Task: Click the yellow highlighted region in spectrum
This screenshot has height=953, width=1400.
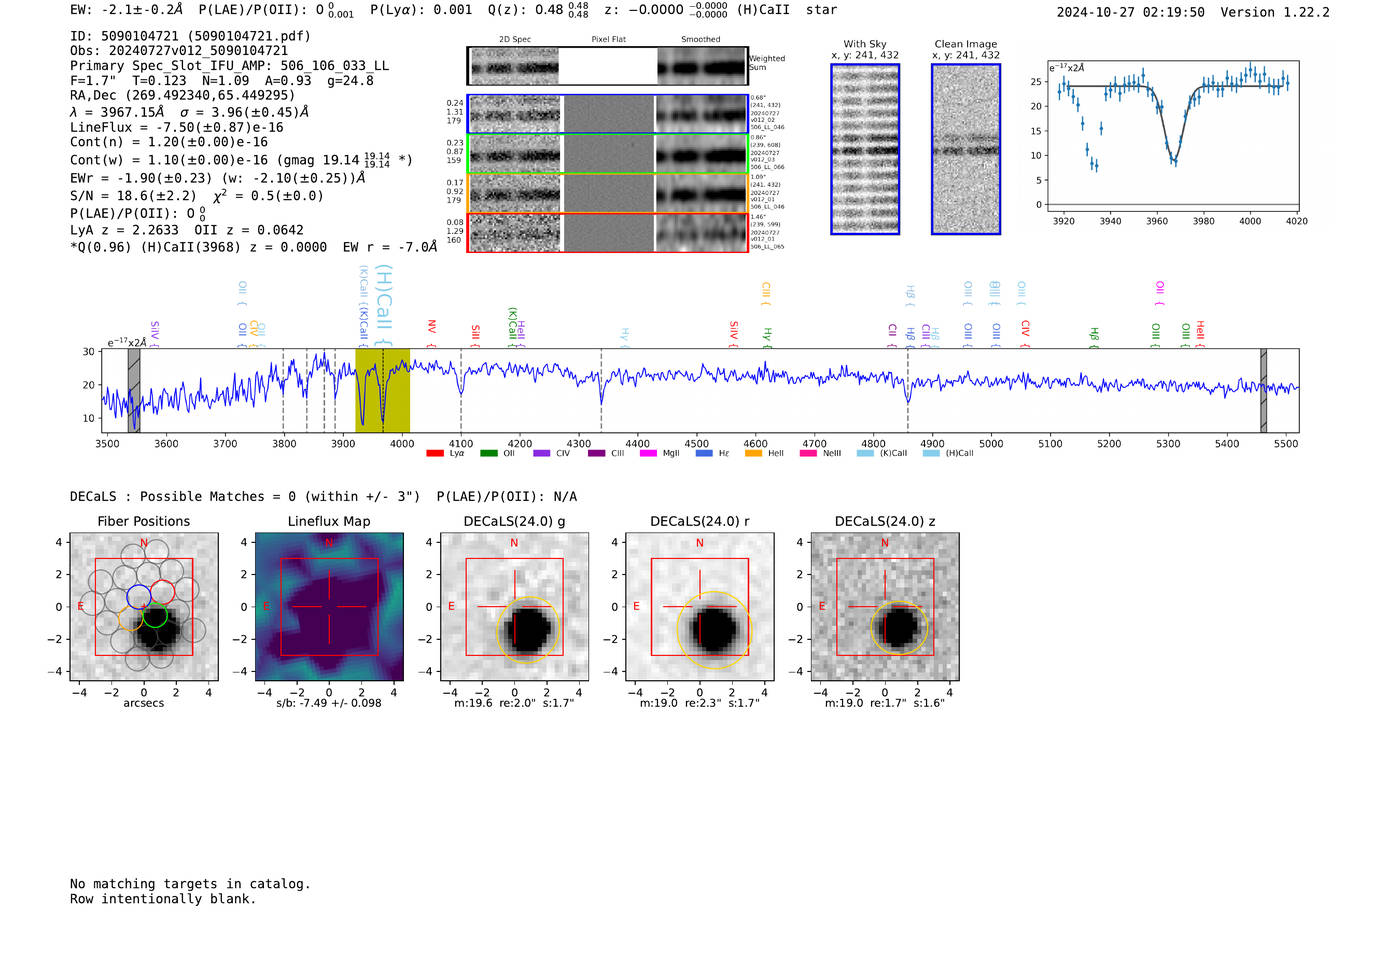Action: click(x=382, y=390)
